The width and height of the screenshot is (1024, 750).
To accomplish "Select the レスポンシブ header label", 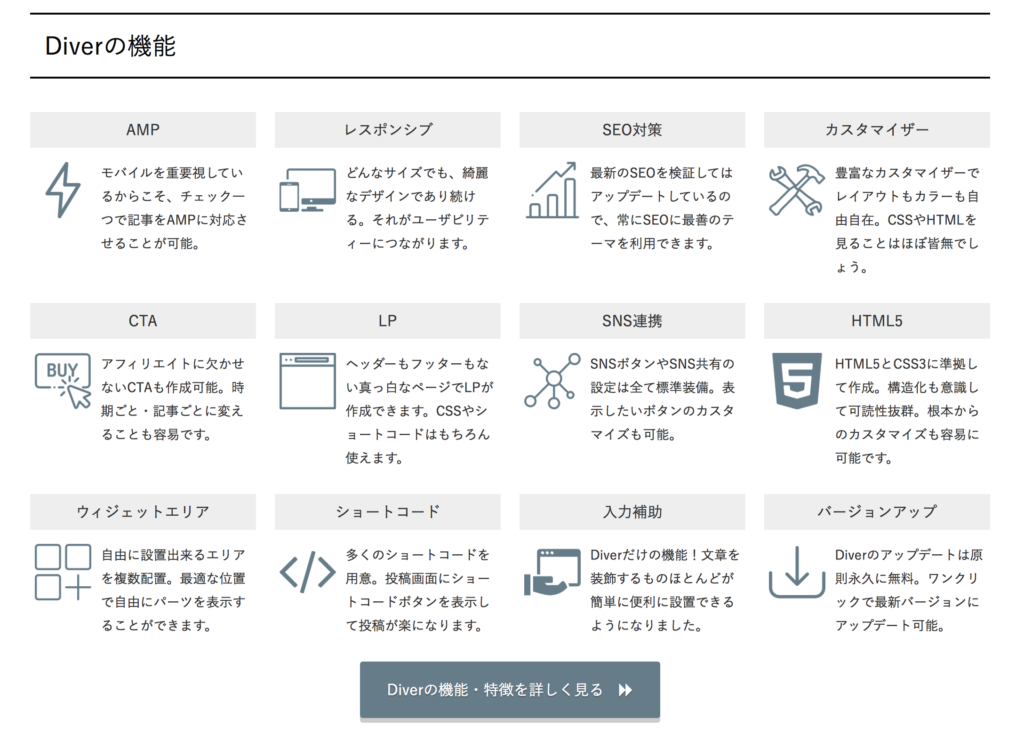I will pos(388,129).
